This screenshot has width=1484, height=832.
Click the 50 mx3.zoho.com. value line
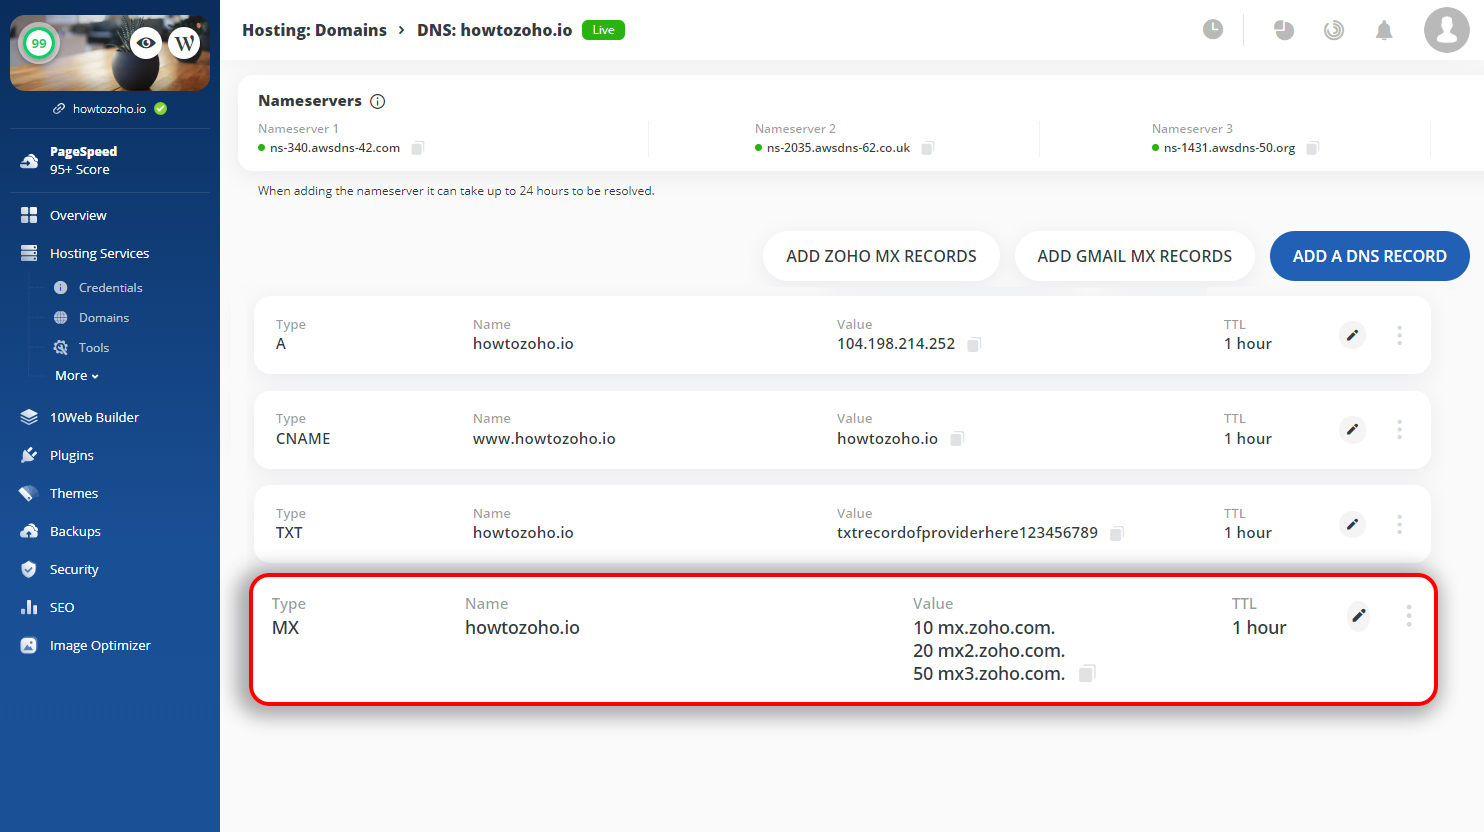[x=989, y=674]
